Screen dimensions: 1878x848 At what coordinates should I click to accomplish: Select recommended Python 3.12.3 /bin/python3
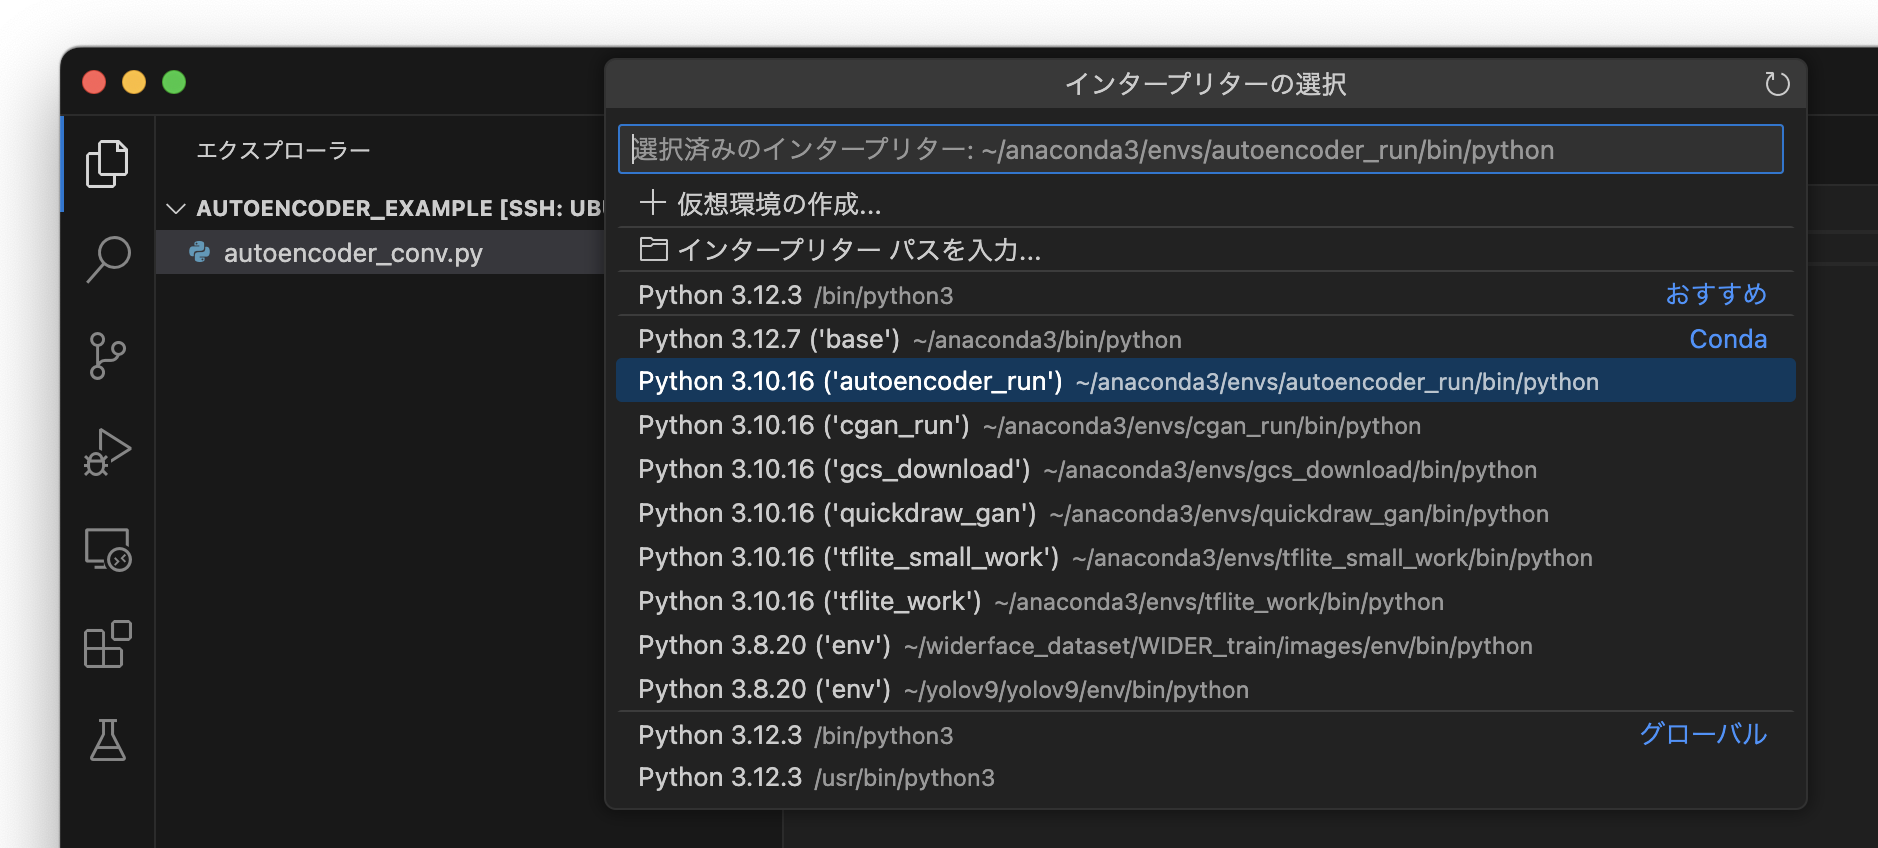pyautogui.click(x=795, y=296)
